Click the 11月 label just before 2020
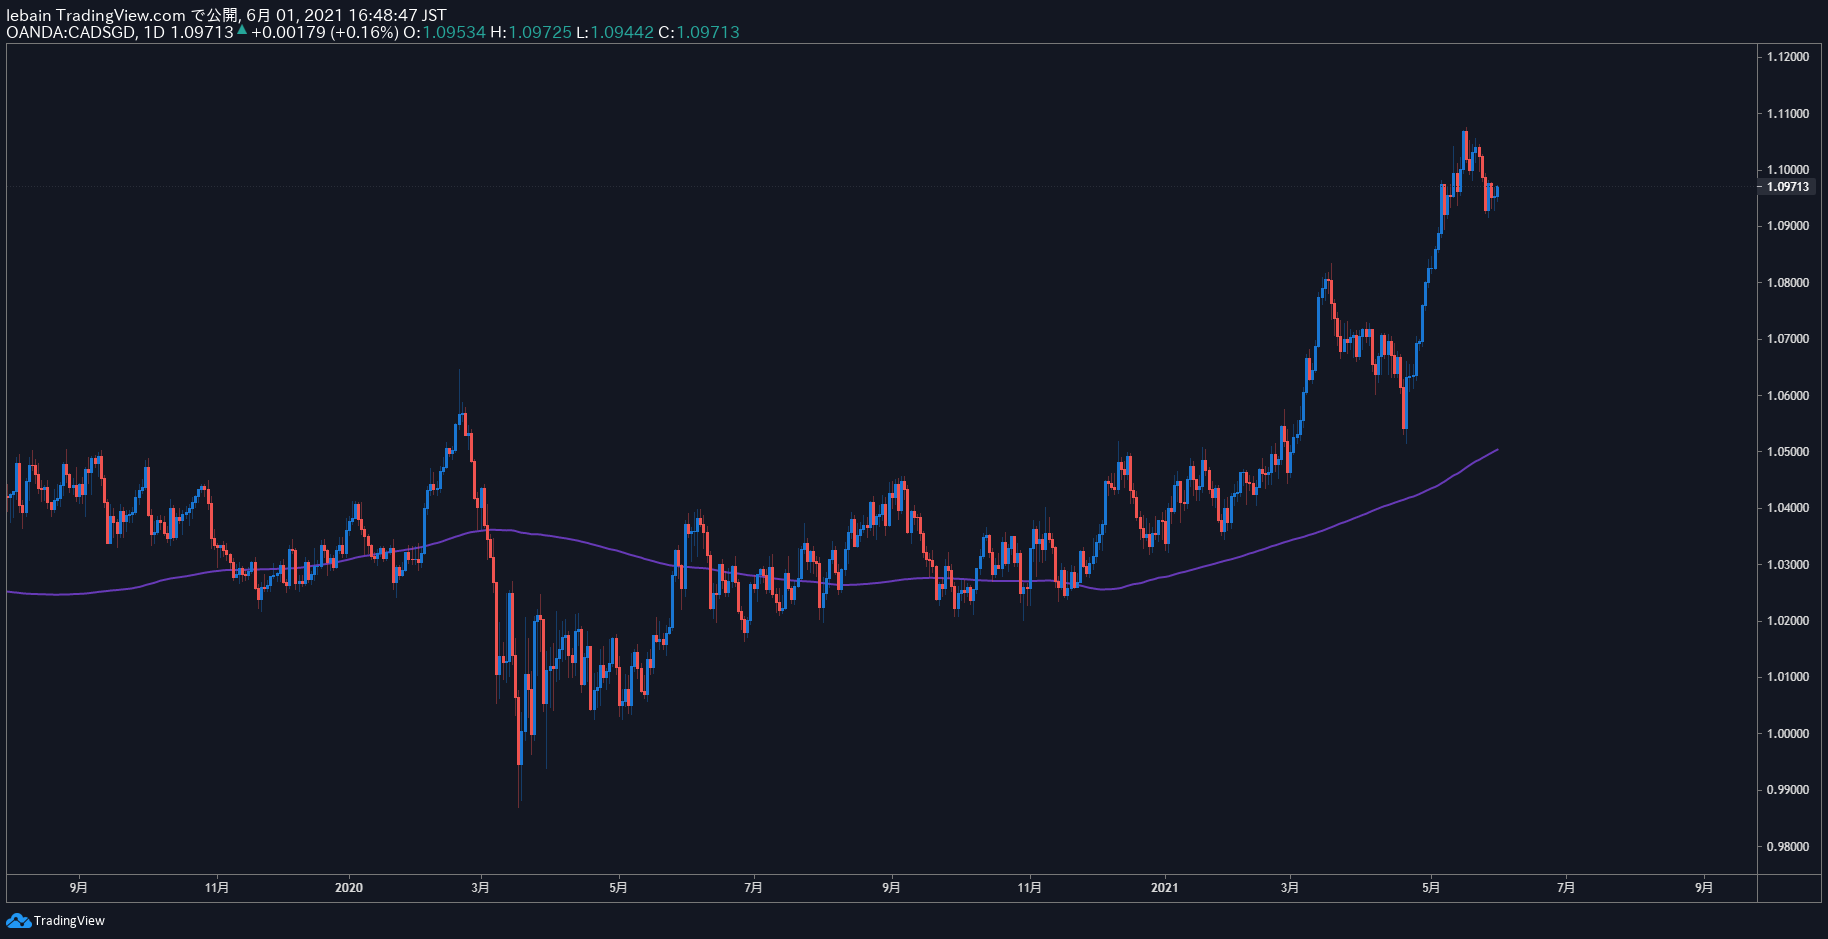1828x939 pixels. click(217, 888)
